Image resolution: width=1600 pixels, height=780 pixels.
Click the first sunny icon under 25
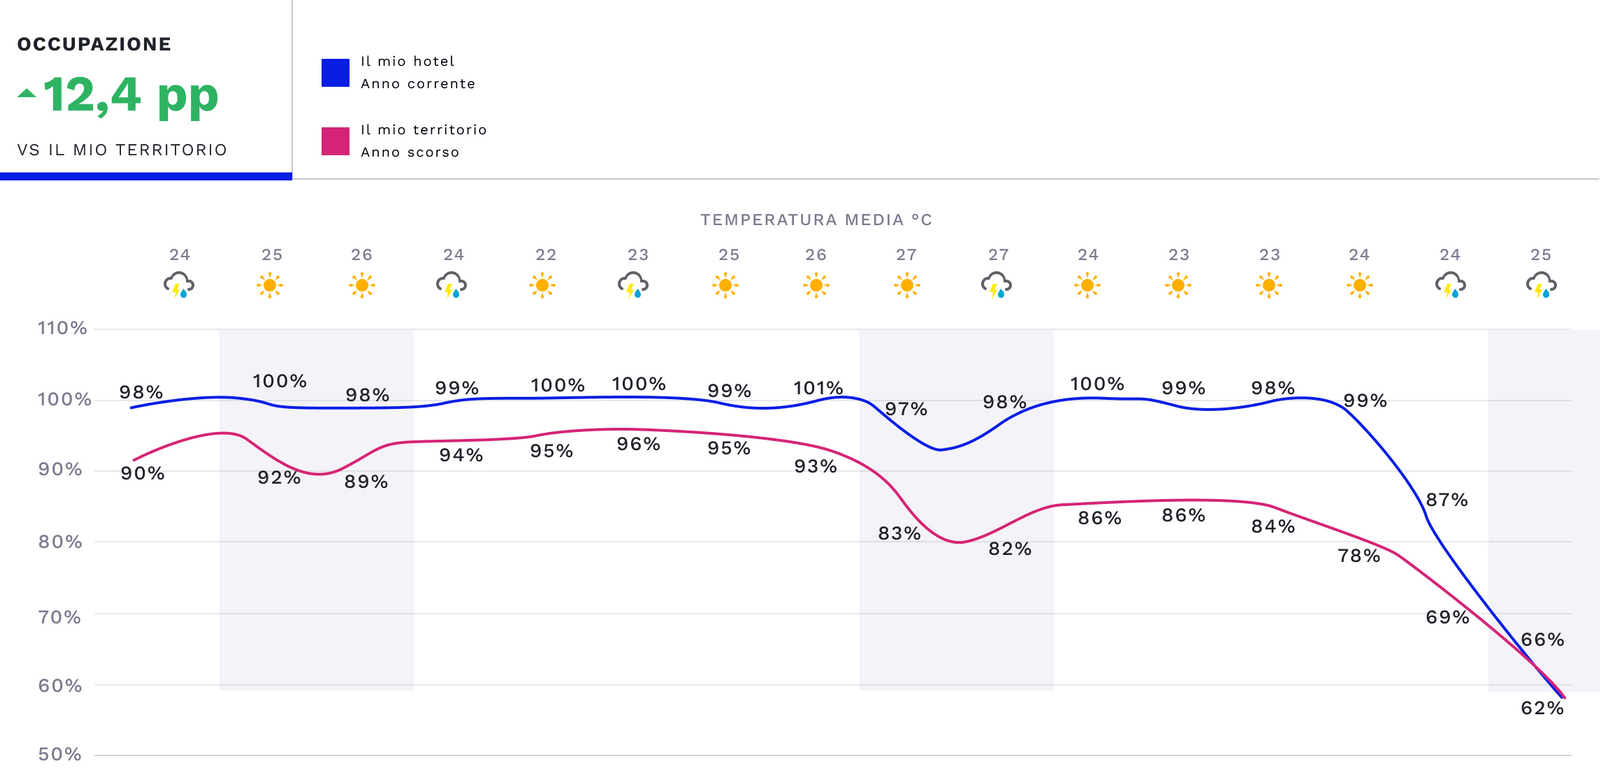[x=269, y=286]
